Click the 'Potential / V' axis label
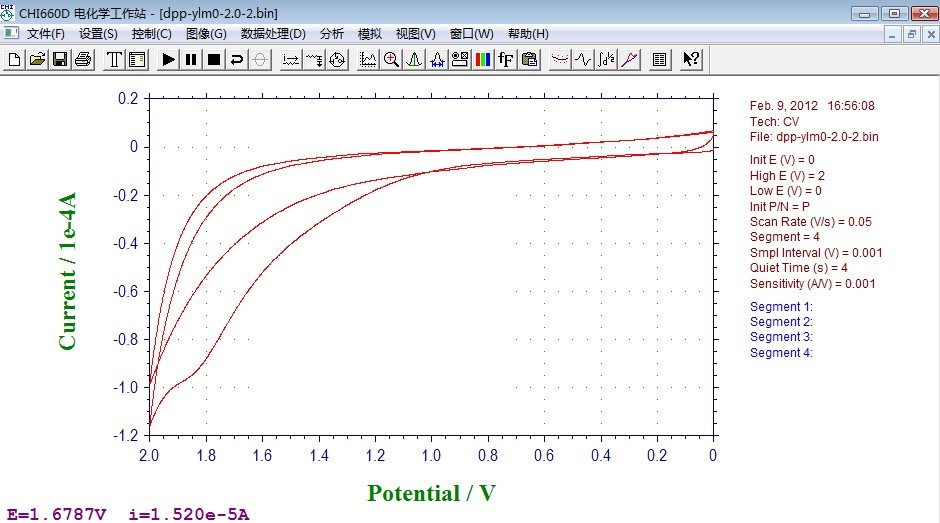Image resolution: width=940 pixels, height=523 pixels. [x=431, y=493]
